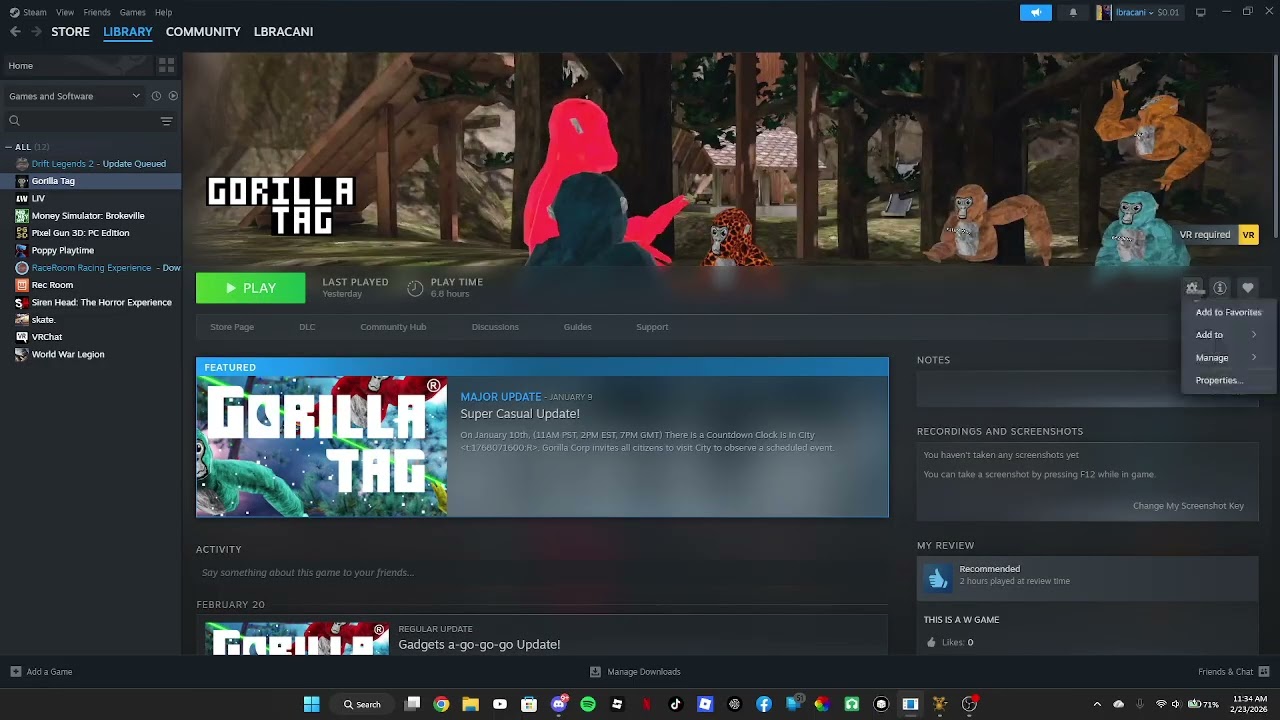Image resolution: width=1280 pixels, height=720 pixels.
Task: Click the activity status input field
Action: [x=542, y=573]
